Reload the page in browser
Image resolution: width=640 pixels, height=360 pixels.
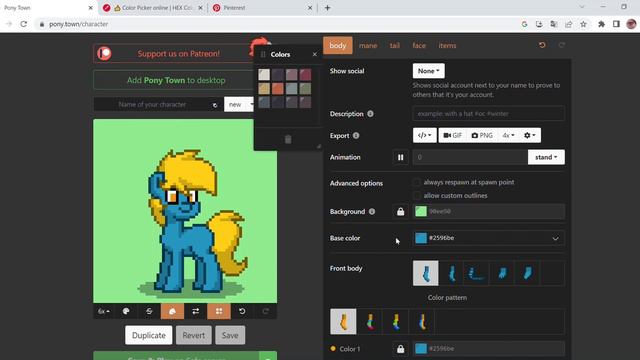tap(24, 24)
